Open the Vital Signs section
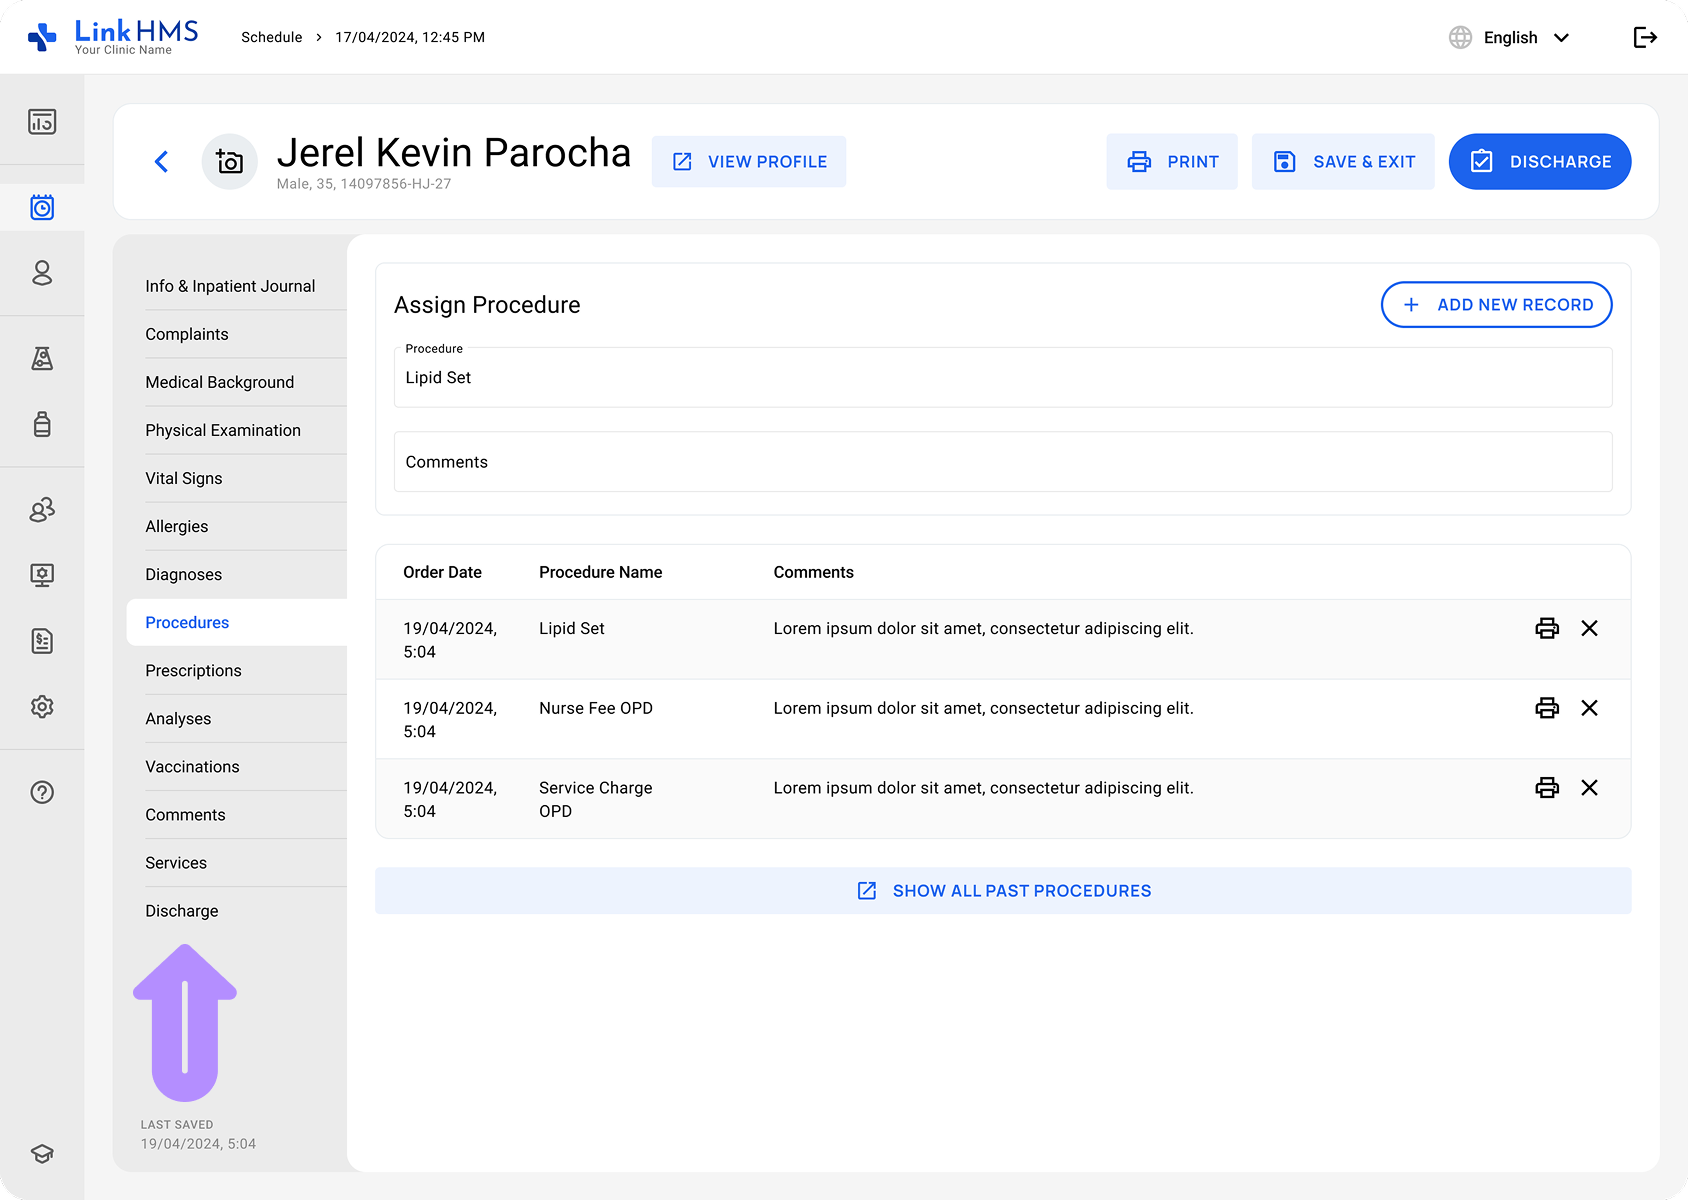The image size is (1688, 1200). [184, 479]
